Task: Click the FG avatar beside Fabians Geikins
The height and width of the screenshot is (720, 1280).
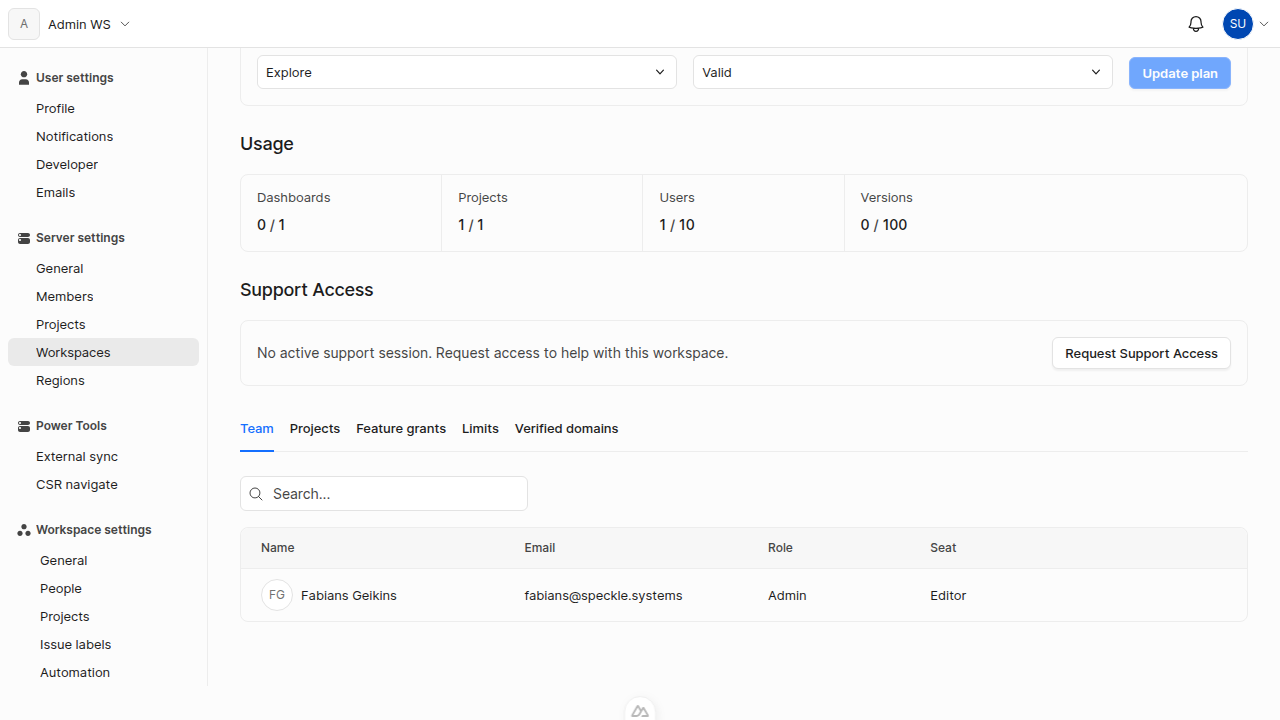Action: 277,594
